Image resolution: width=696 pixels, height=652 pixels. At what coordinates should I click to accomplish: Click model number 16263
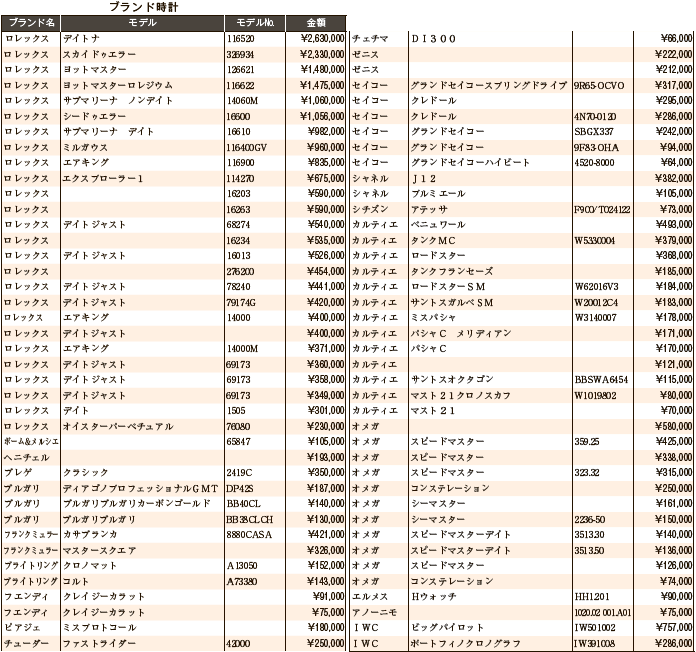point(238,209)
